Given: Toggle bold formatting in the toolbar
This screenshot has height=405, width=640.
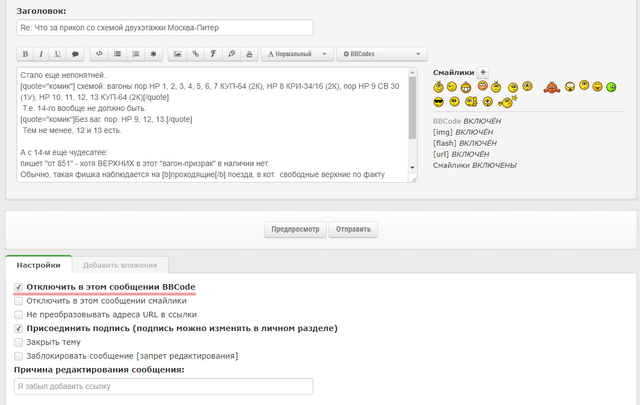Looking at the screenshot, I should coord(25,53).
